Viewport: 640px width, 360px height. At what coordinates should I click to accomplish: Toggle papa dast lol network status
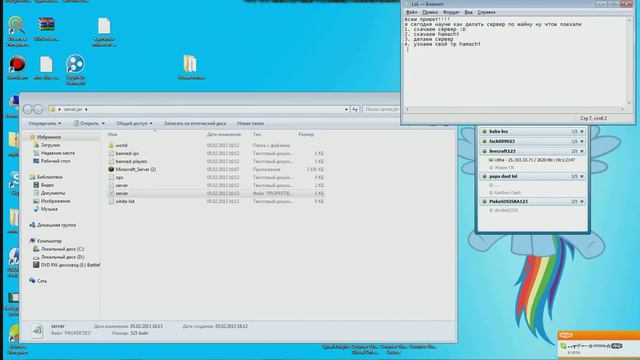pos(484,176)
